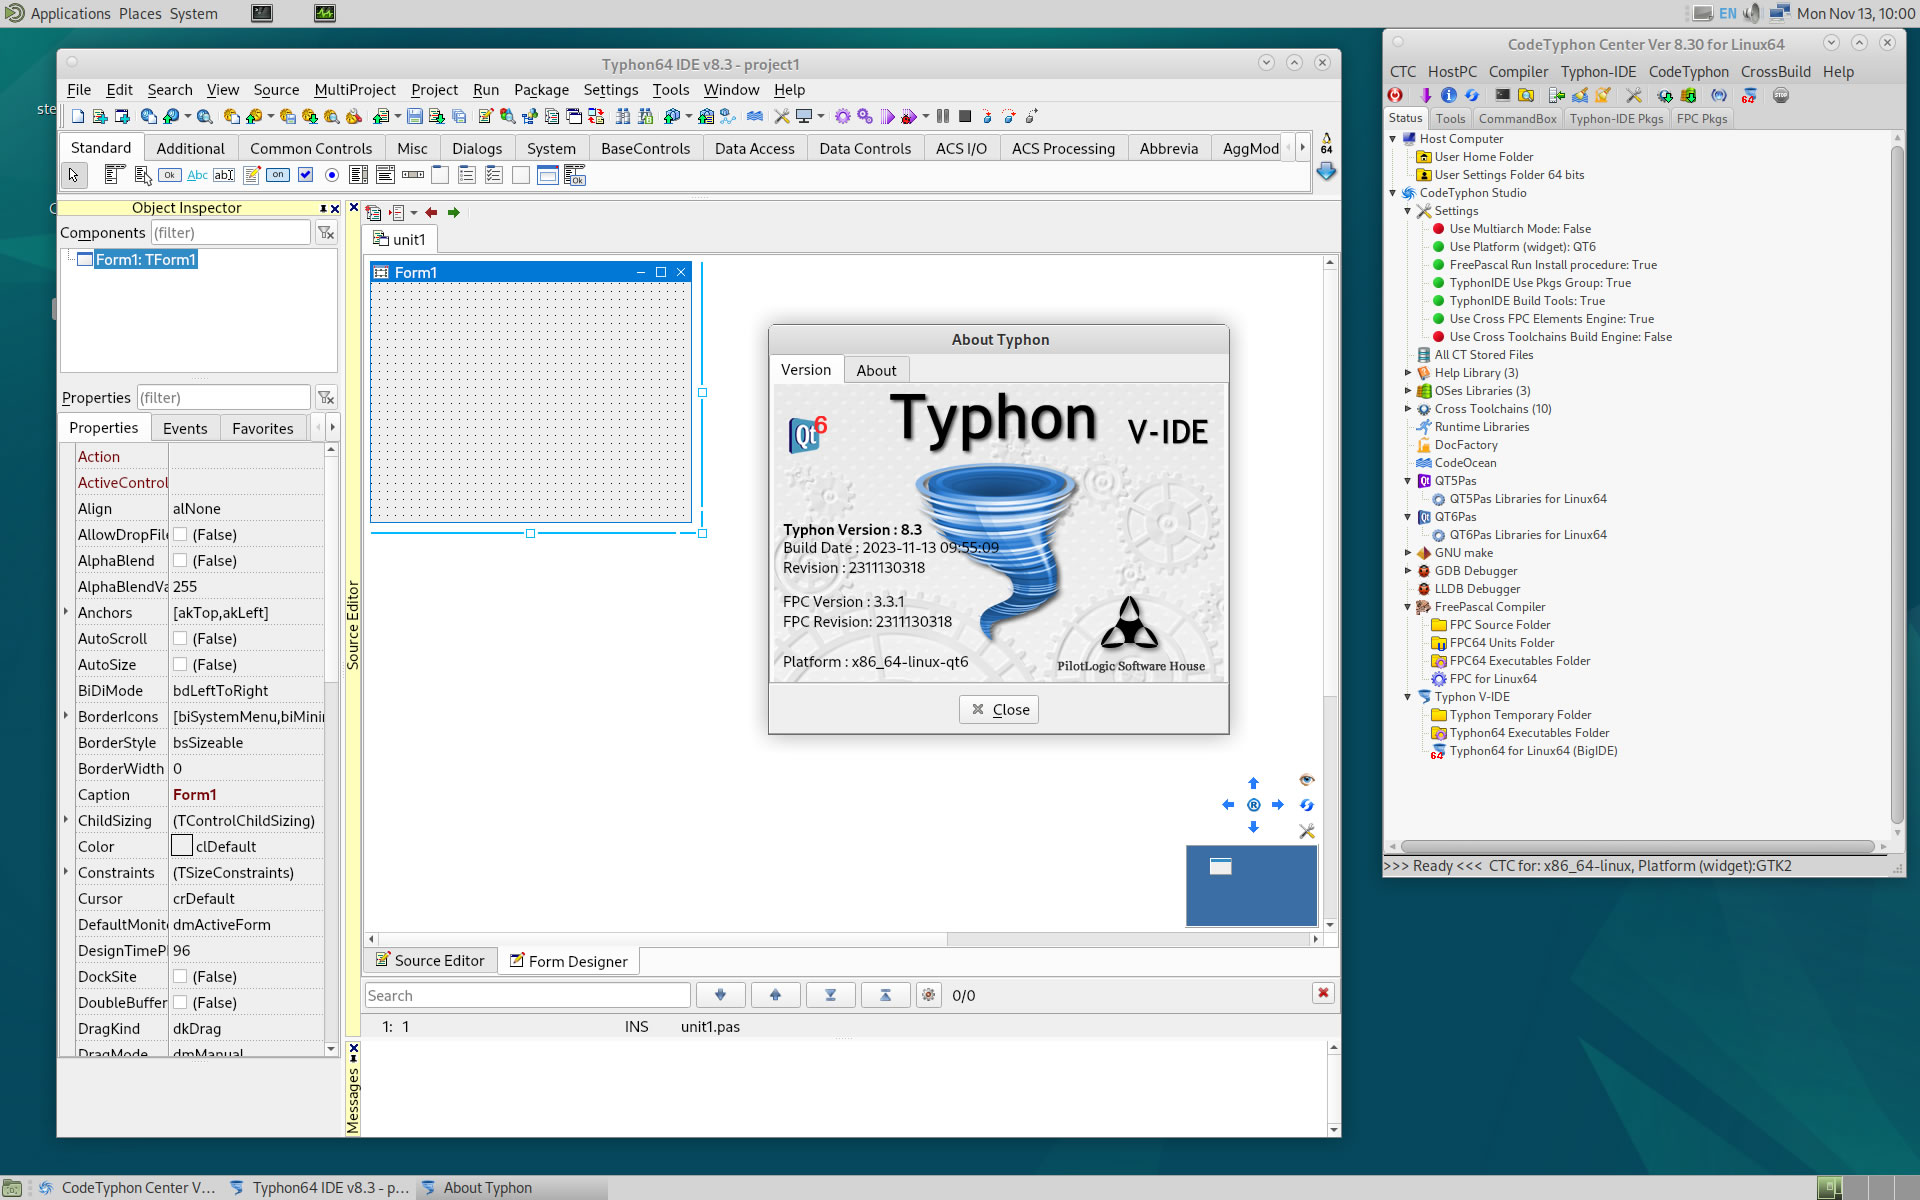Screen dimensions: 1920x1200
Task: Select the TCheckBox component icon in palette
Action: pyautogui.click(x=305, y=175)
